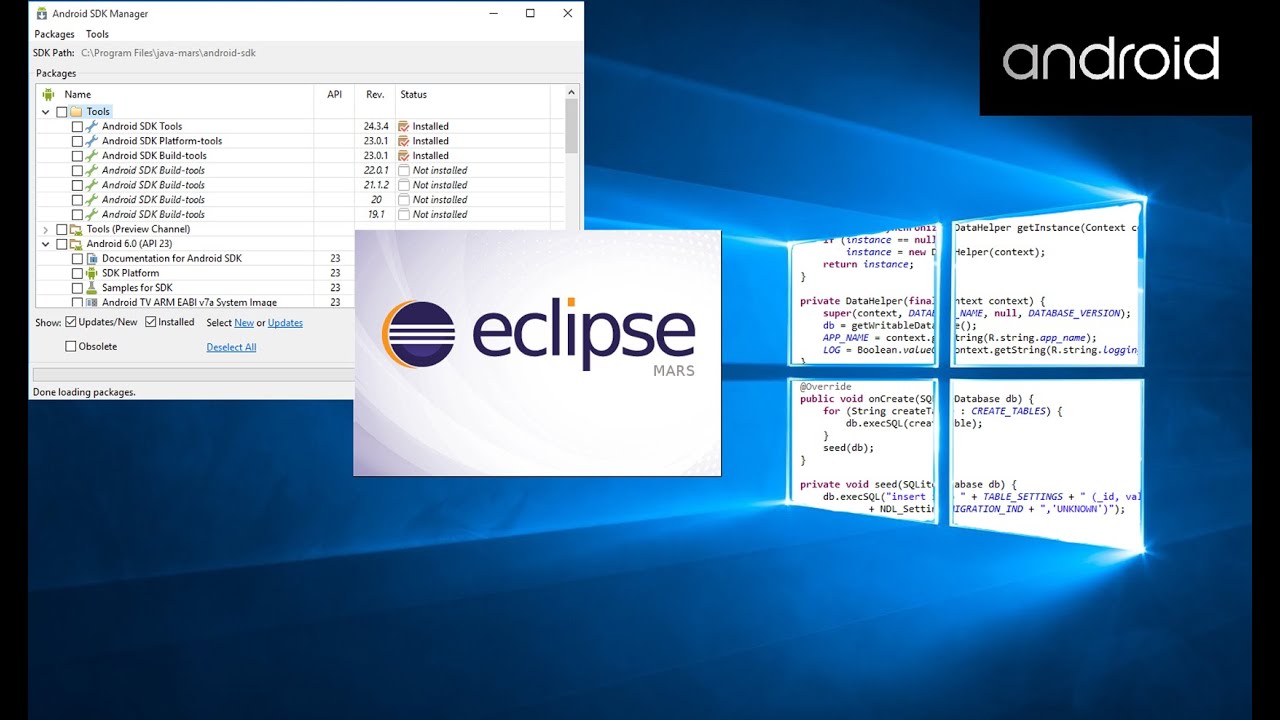Click the Installed status icon for Platform-tools
The width and height of the screenshot is (1280, 720).
coord(404,141)
